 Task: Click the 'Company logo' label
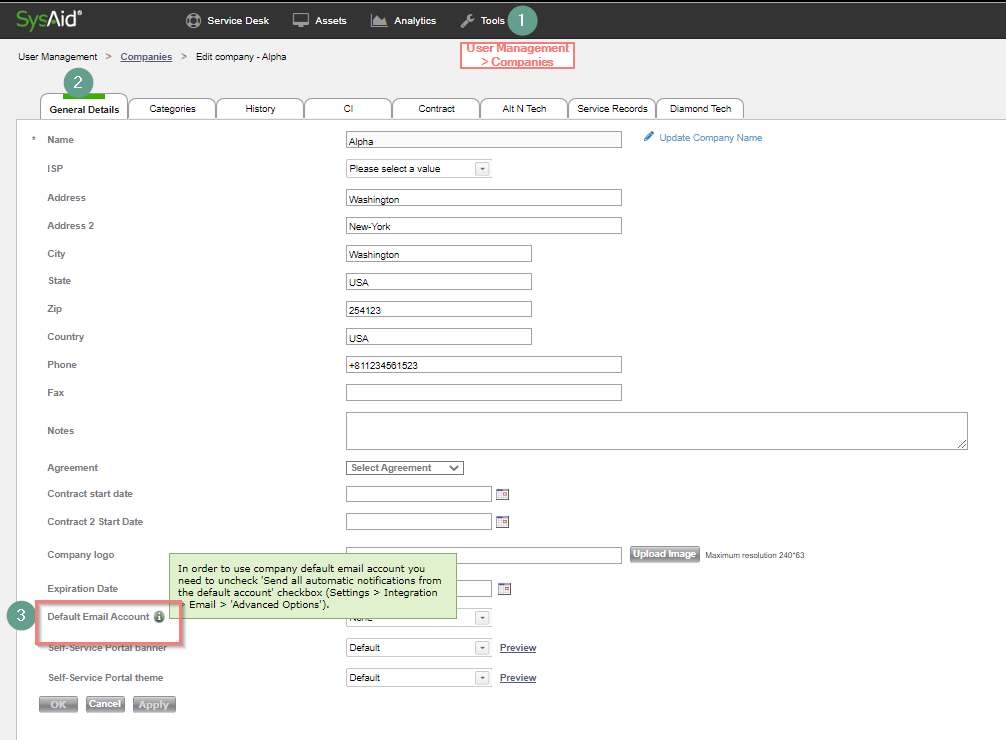click(x=81, y=555)
